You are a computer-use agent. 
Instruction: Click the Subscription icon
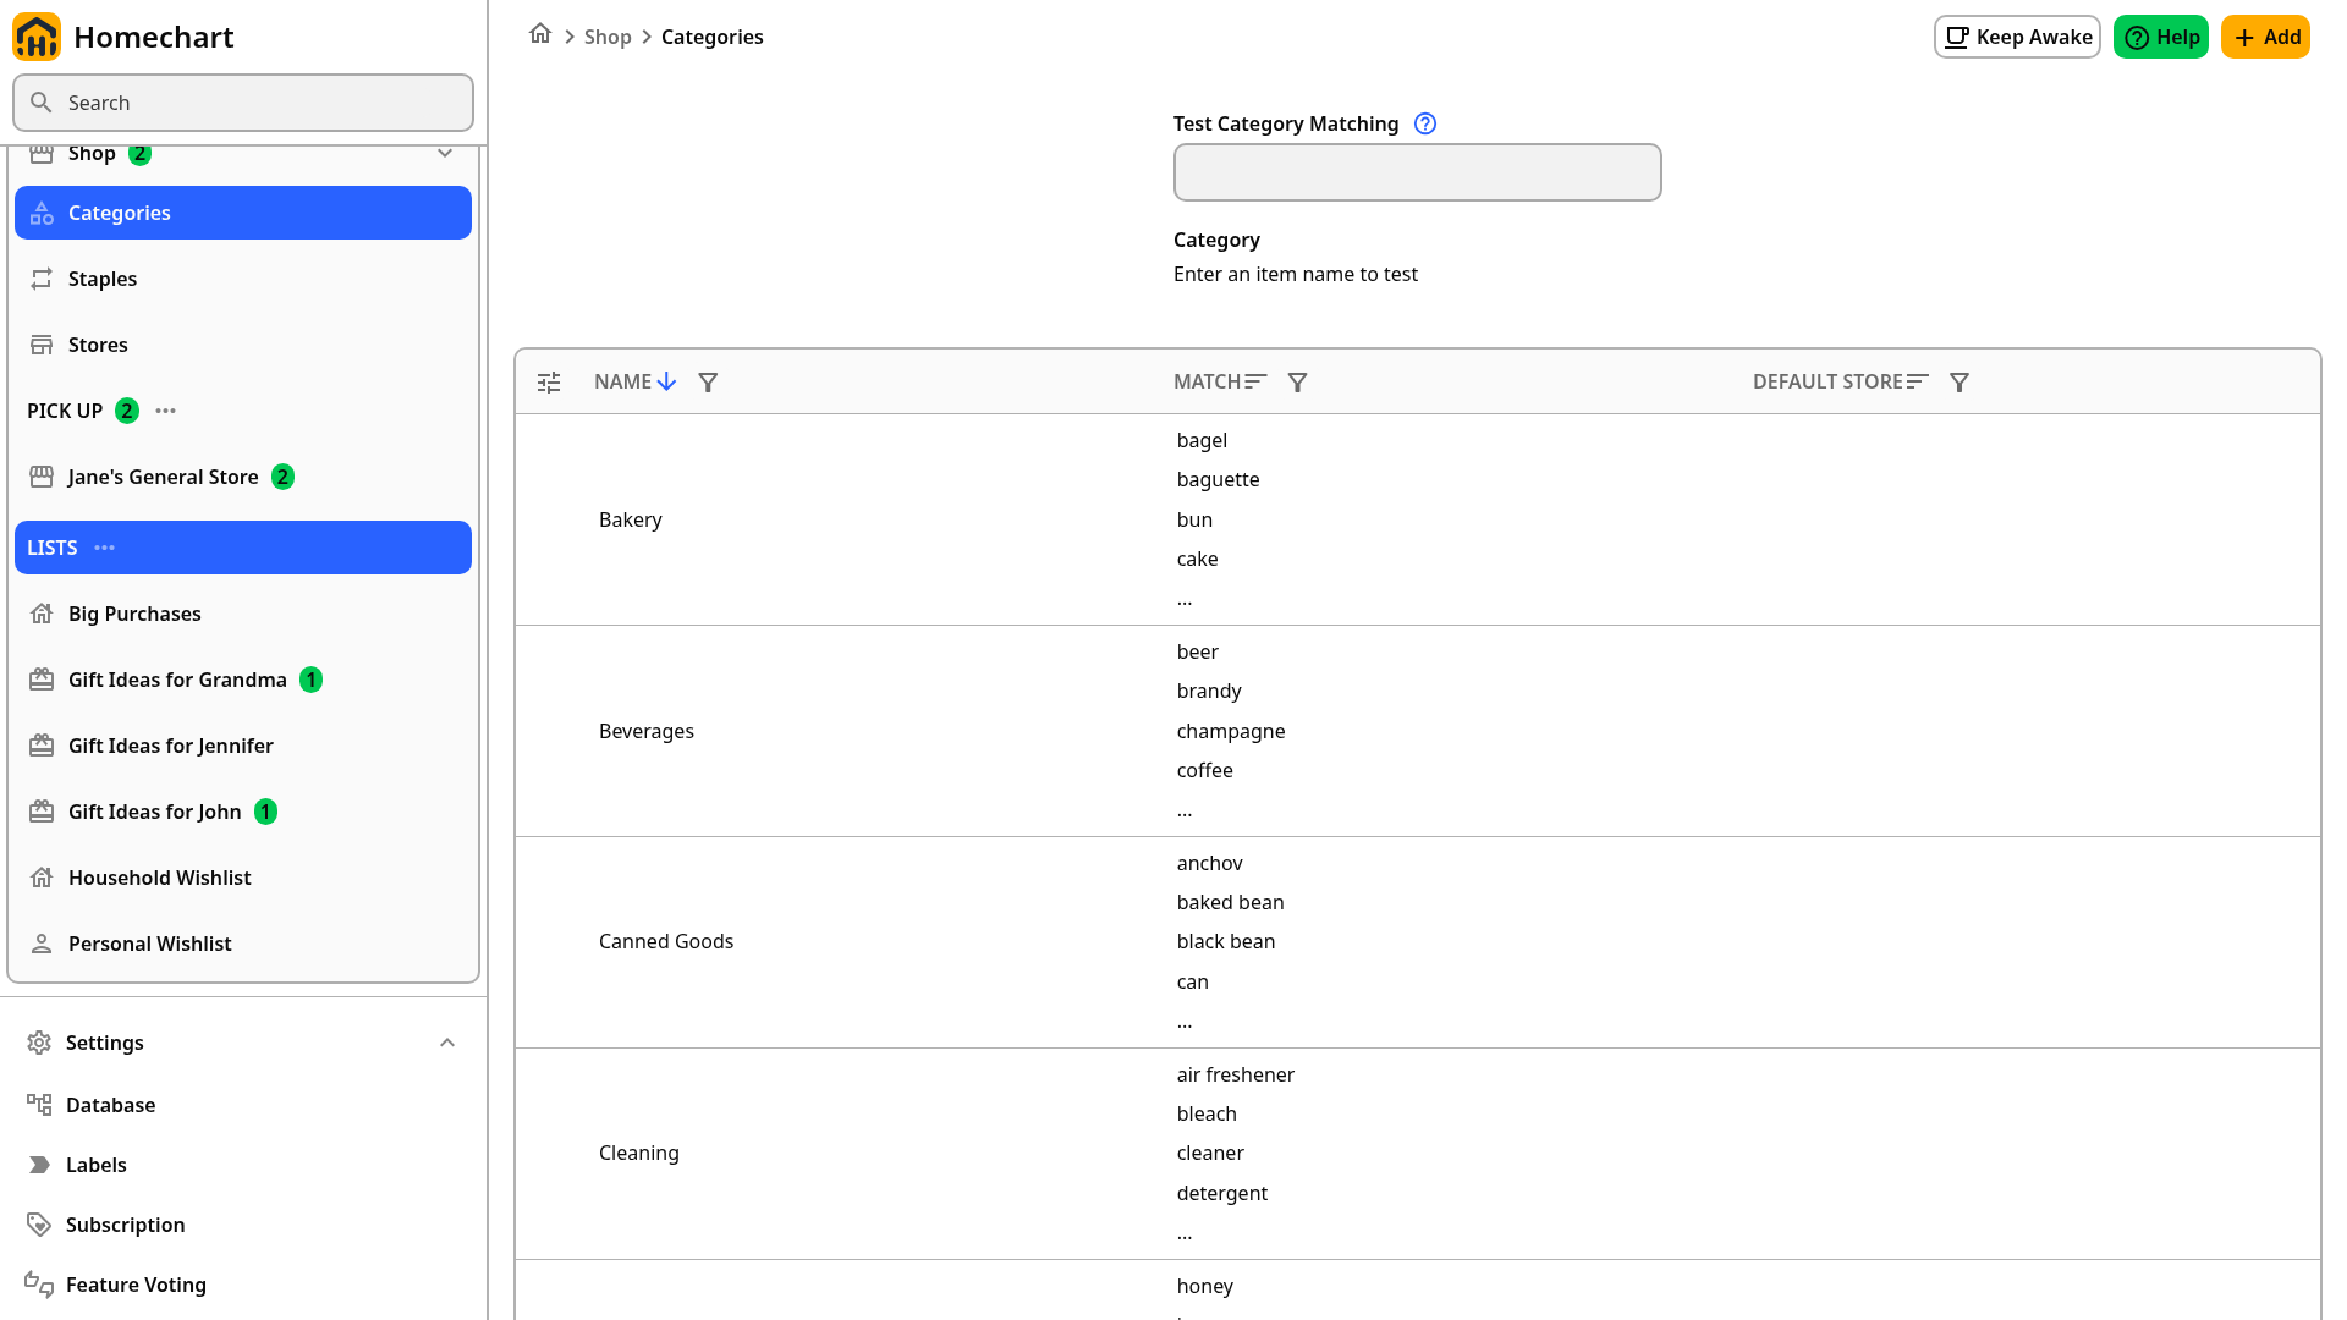click(x=39, y=1225)
